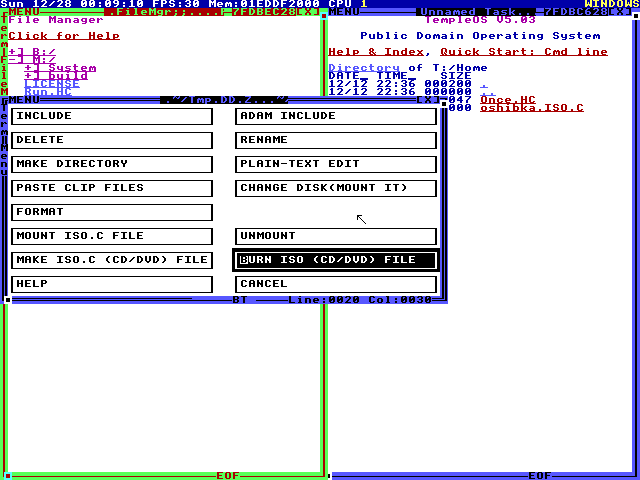Select PASTE CLIP FILES
This screenshot has height=480, width=640.
point(112,188)
